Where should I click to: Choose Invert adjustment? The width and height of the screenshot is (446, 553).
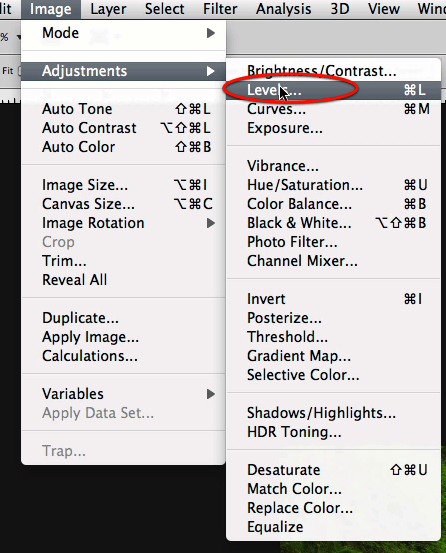(x=333, y=299)
